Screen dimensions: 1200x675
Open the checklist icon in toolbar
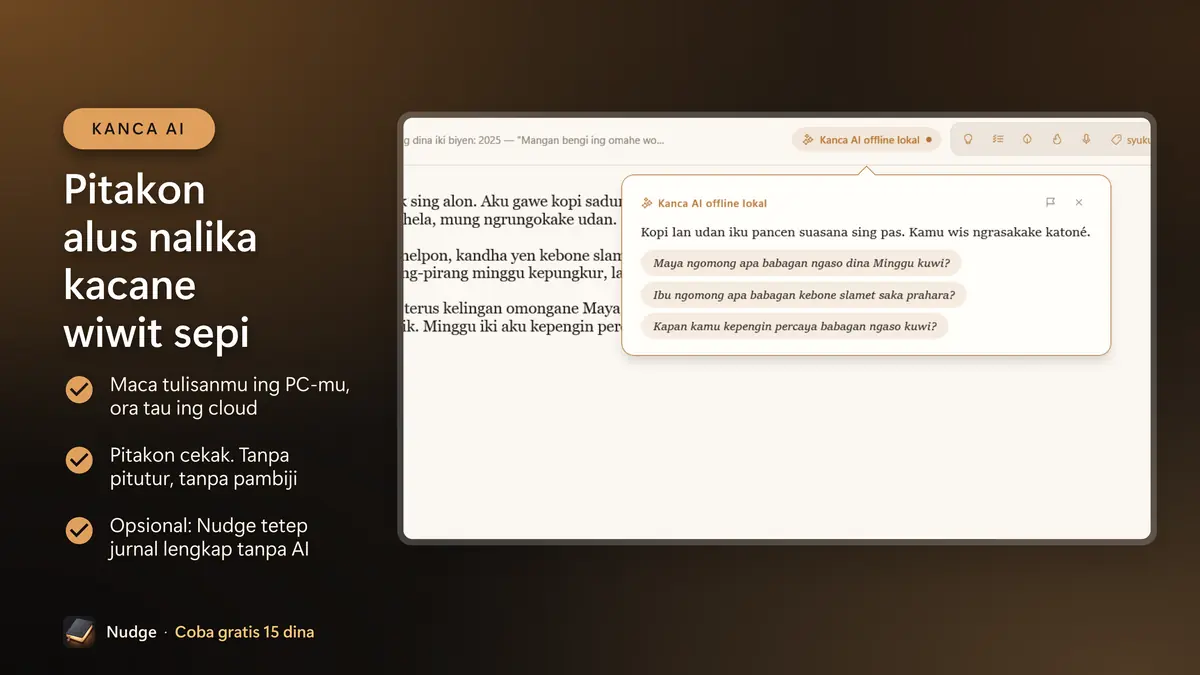click(x=998, y=140)
